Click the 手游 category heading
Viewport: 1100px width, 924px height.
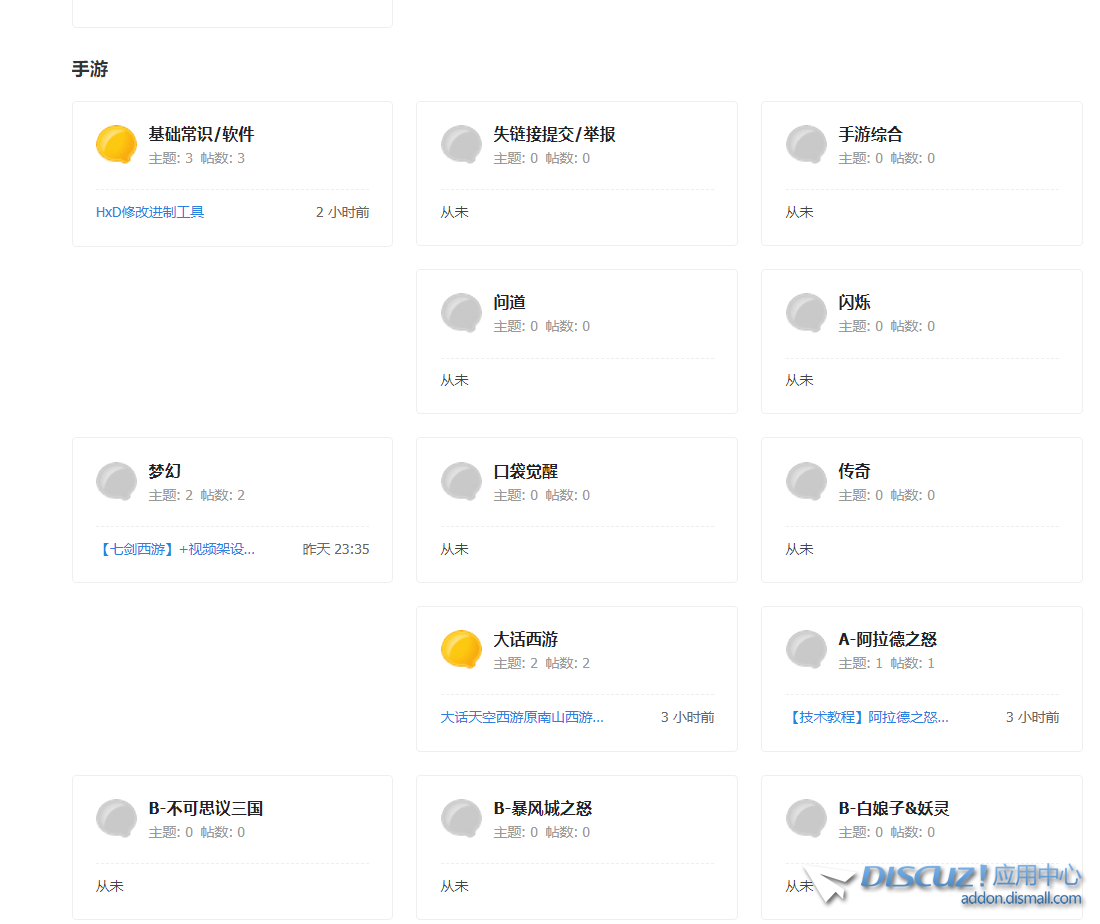pyautogui.click(x=90, y=69)
